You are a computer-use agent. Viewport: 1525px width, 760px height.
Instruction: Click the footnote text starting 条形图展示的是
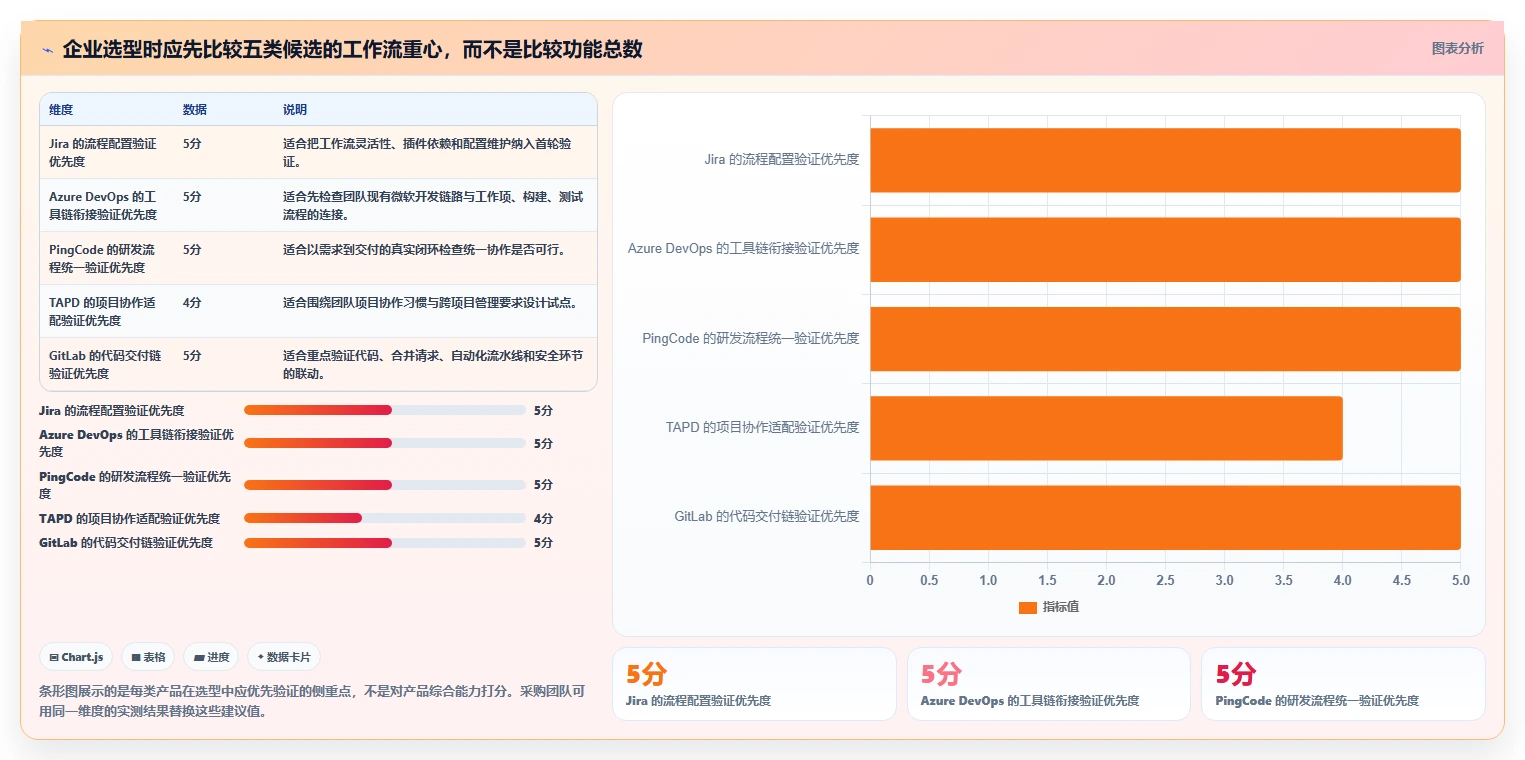[312, 702]
